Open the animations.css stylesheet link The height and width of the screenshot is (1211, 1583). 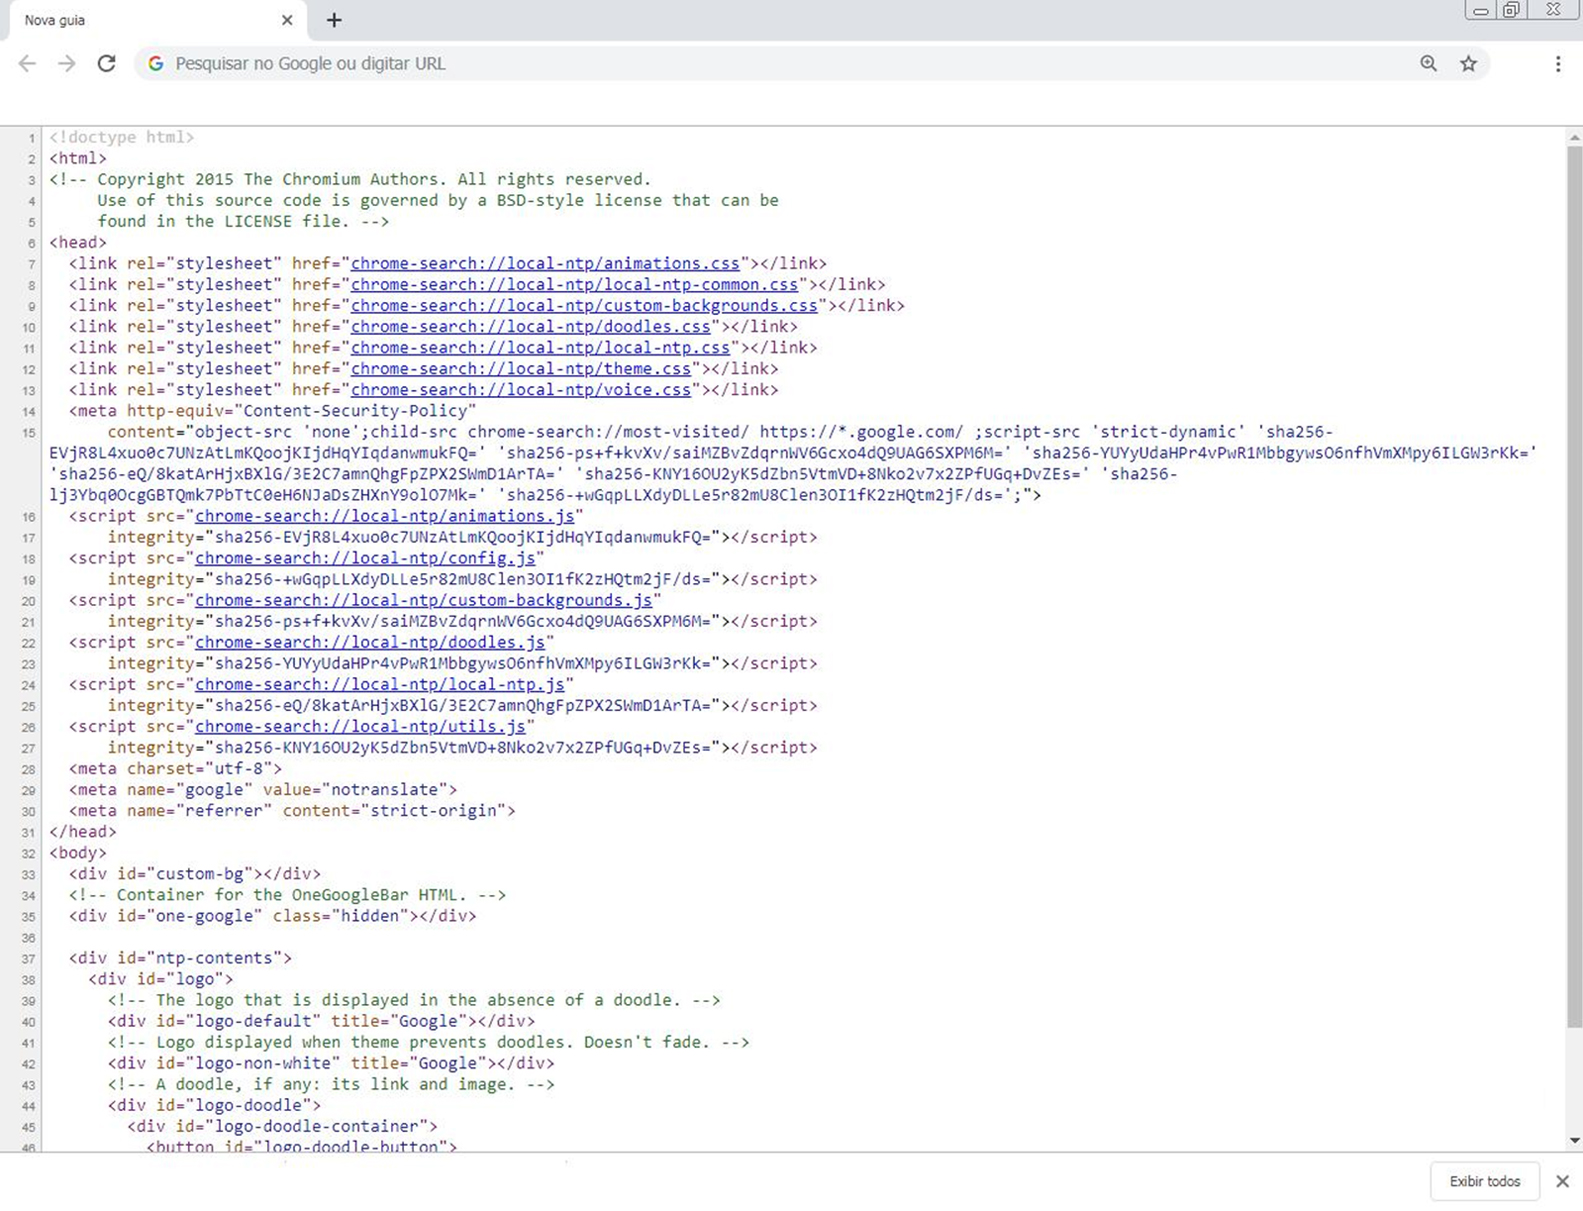tap(545, 264)
